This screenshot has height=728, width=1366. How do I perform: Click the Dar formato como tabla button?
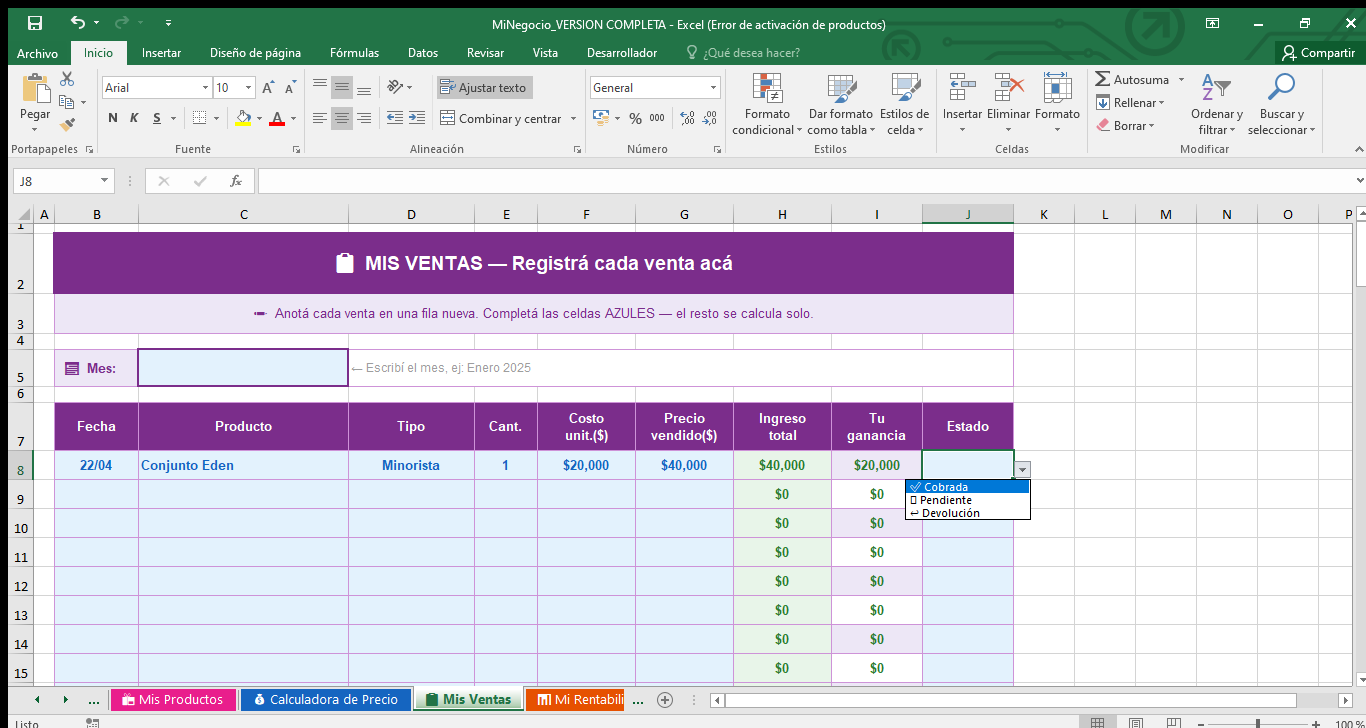pos(841,103)
